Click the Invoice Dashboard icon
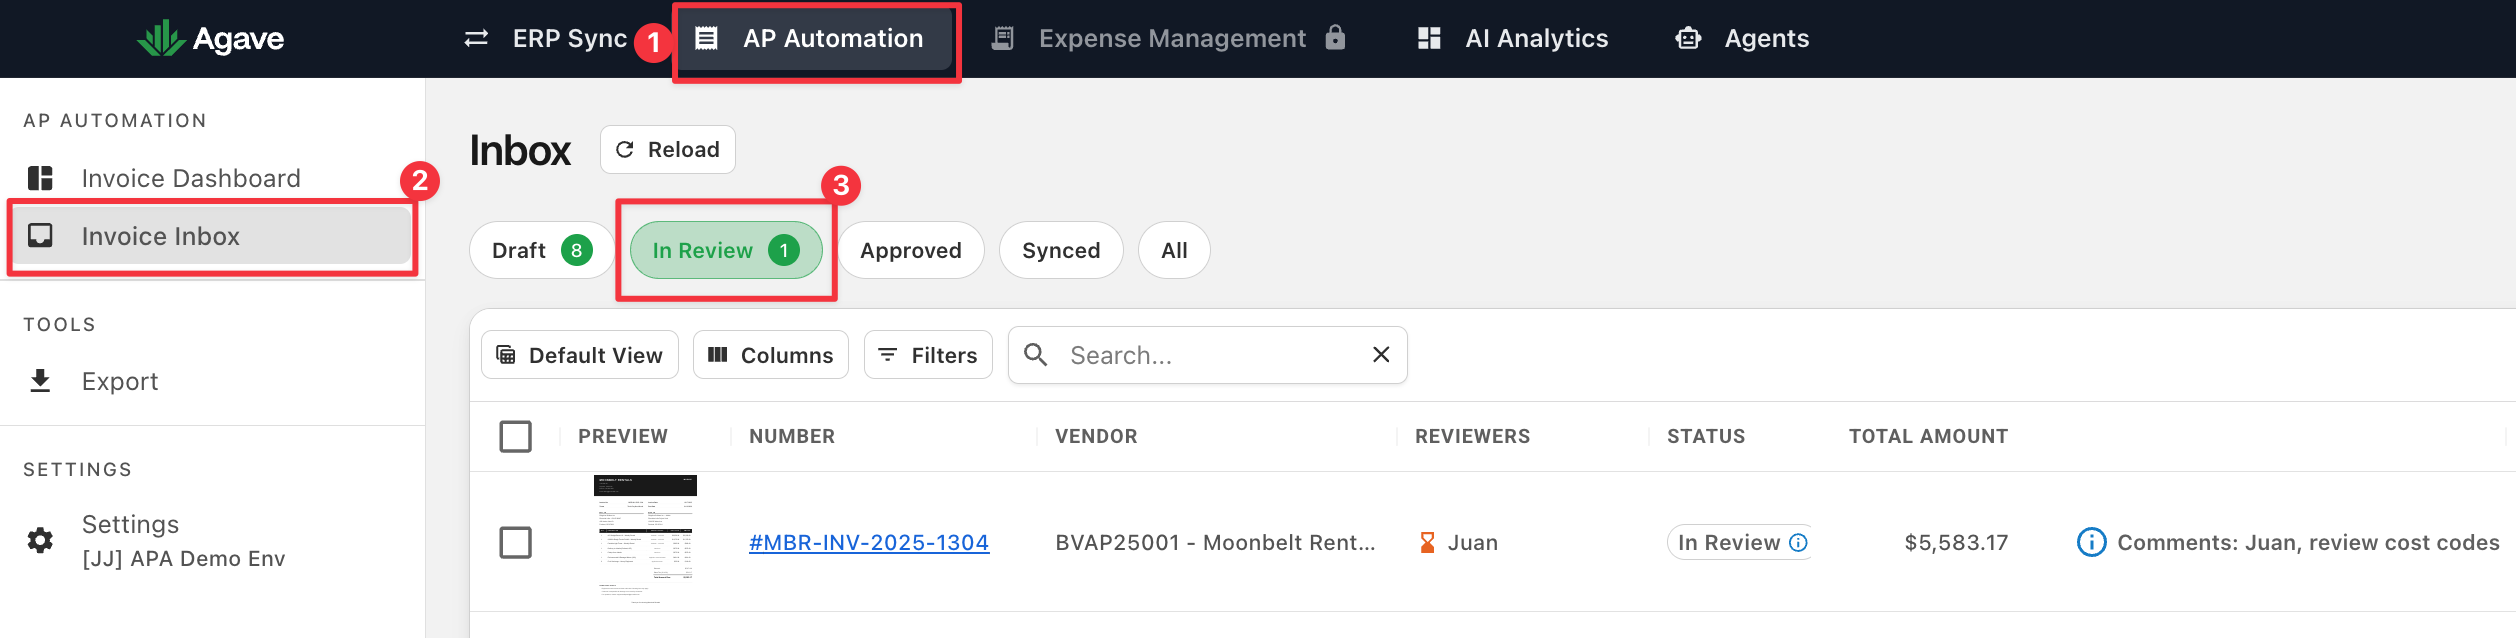Image resolution: width=2516 pixels, height=638 pixels. click(40, 178)
